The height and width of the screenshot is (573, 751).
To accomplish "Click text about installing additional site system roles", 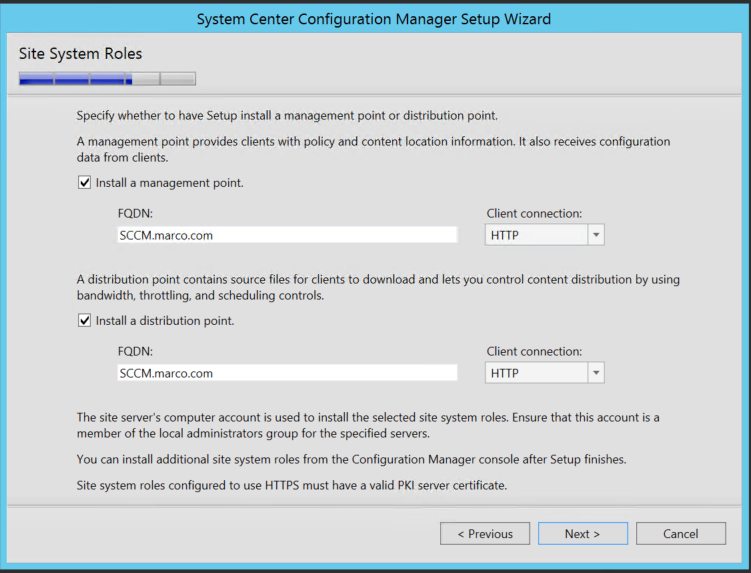I will coord(352,459).
